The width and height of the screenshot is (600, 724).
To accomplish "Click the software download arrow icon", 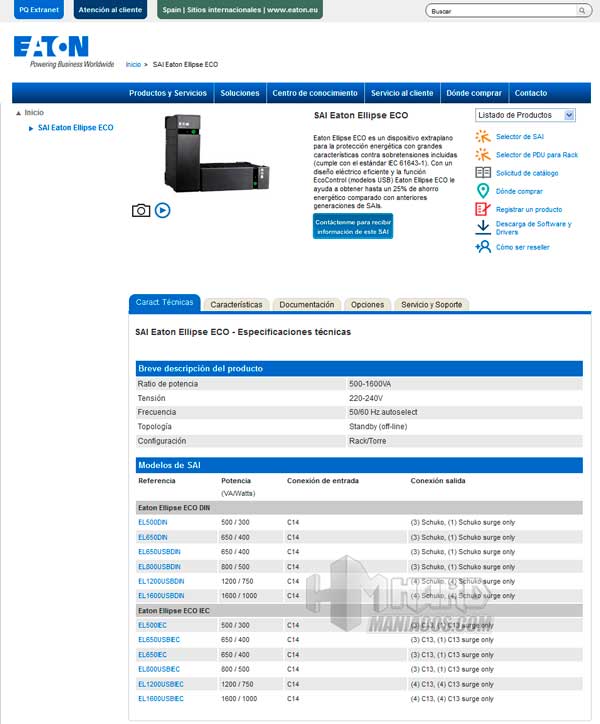I will click(483, 228).
